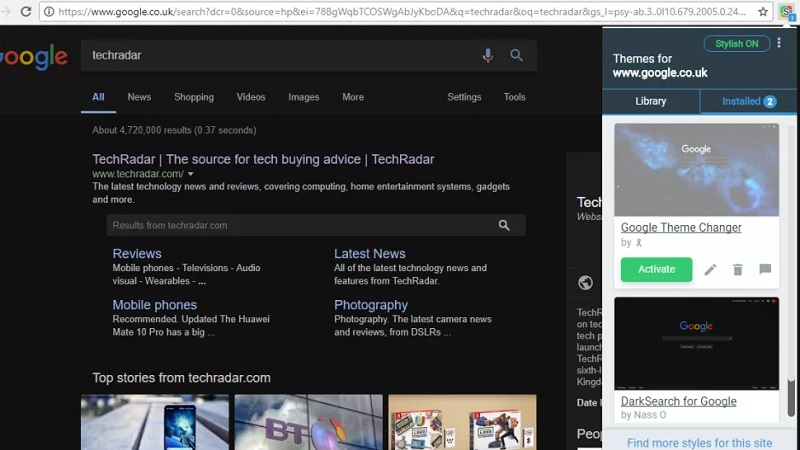The width and height of the screenshot is (800, 450).
Task: Open comments icon for Google Theme Changer
Action: [x=765, y=269]
